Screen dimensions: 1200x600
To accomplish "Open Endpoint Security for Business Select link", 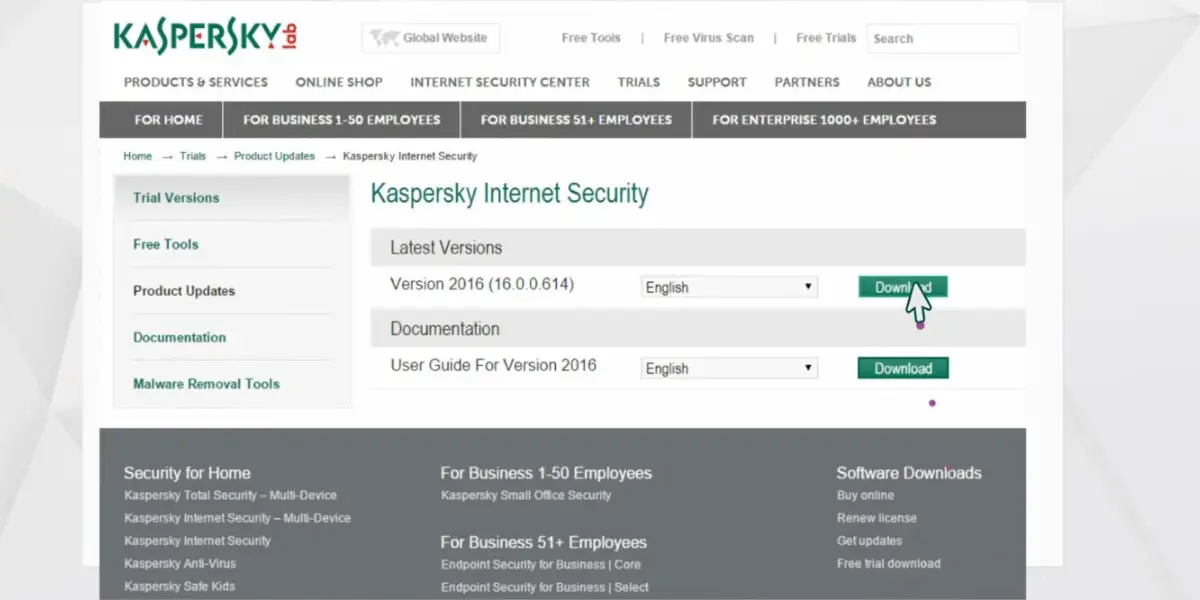I will [545, 587].
